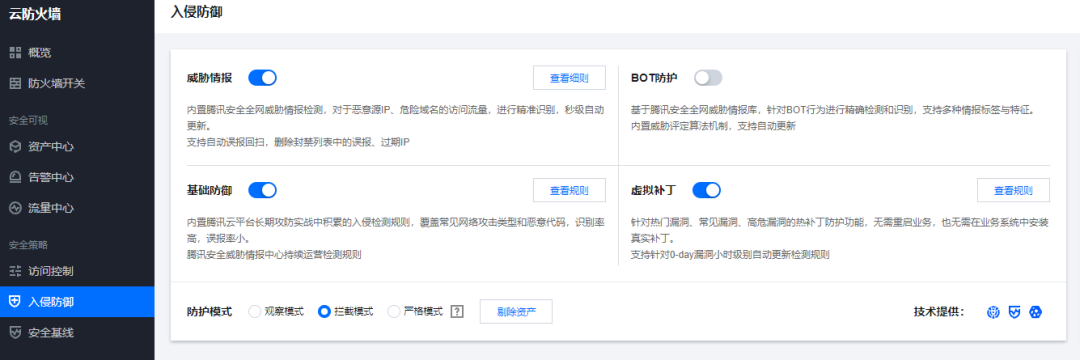This screenshot has height=360, width=1080.
Task: Click the question mark help icon beside 严格模式
Action: [x=457, y=312]
